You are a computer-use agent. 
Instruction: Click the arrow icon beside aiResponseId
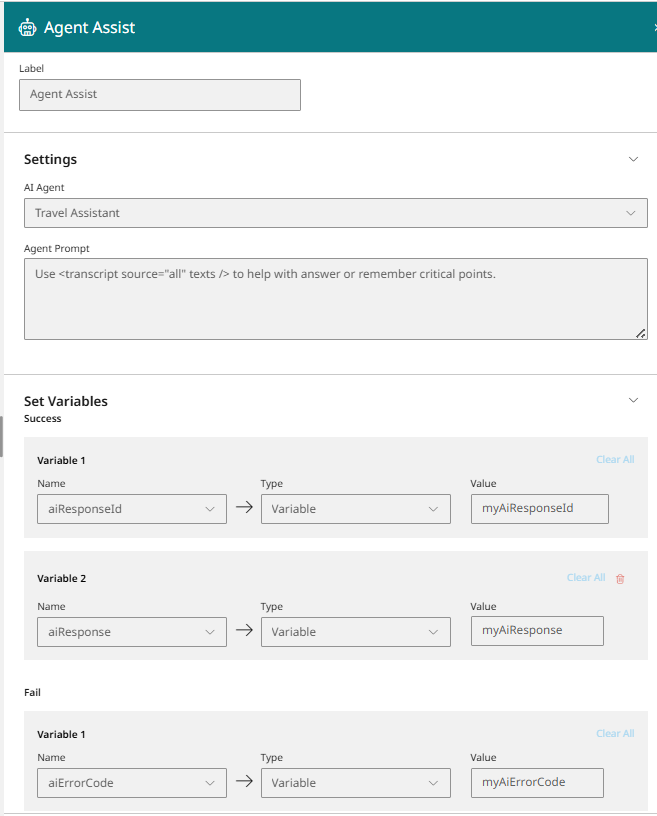(244, 507)
